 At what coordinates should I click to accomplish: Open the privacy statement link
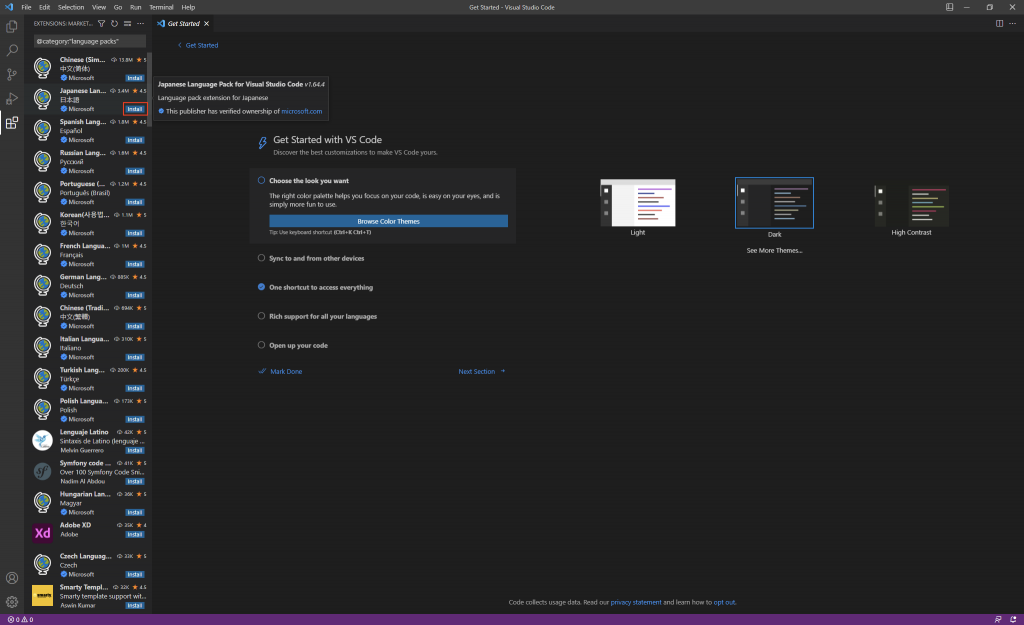coord(636,603)
